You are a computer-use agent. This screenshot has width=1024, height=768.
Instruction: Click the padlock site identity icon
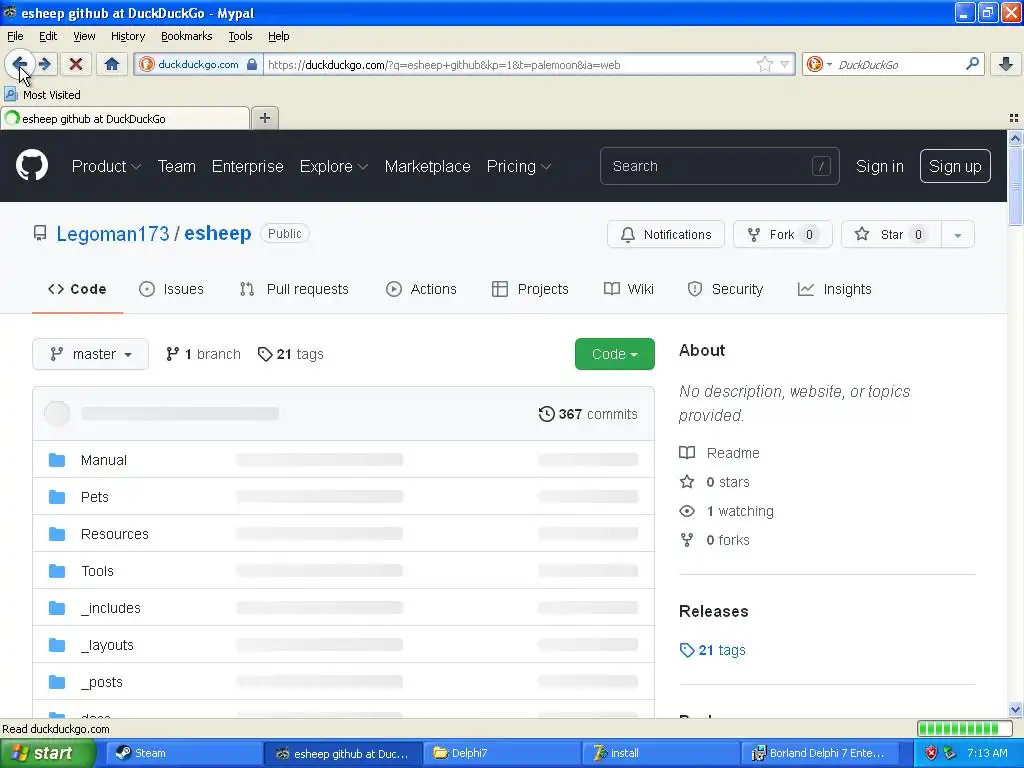point(252,64)
